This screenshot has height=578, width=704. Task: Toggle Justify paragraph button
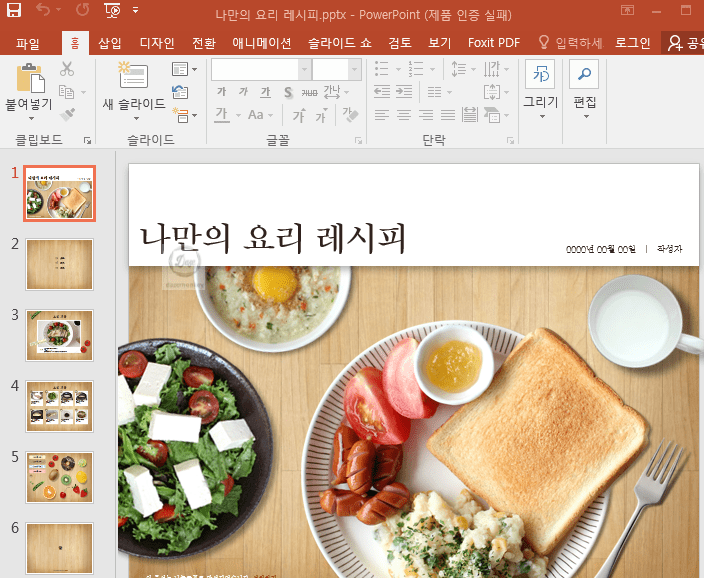pos(448,115)
